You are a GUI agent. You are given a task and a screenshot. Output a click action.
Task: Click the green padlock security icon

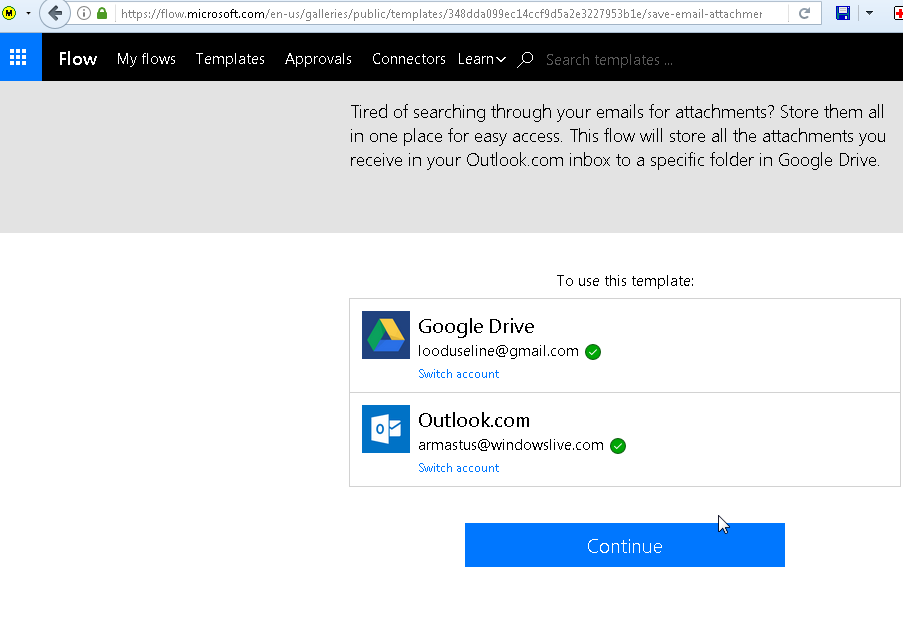pos(102,13)
